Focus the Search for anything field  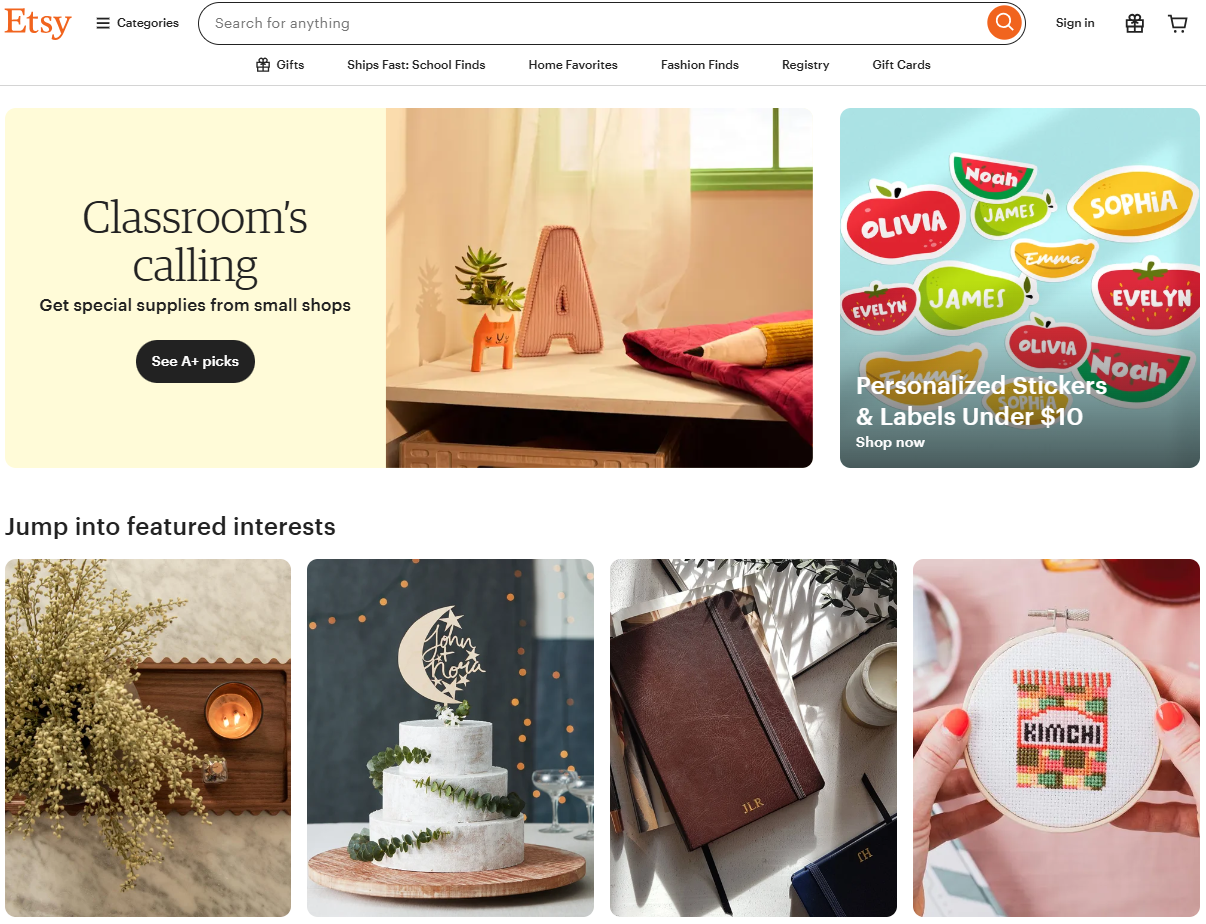pyautogui.click(x=597, y=23)
